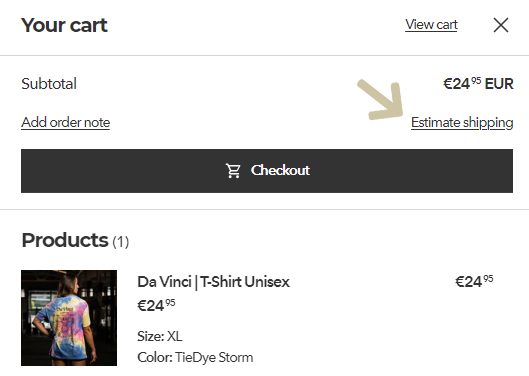Click the Products heading

(x=65, y=240)
